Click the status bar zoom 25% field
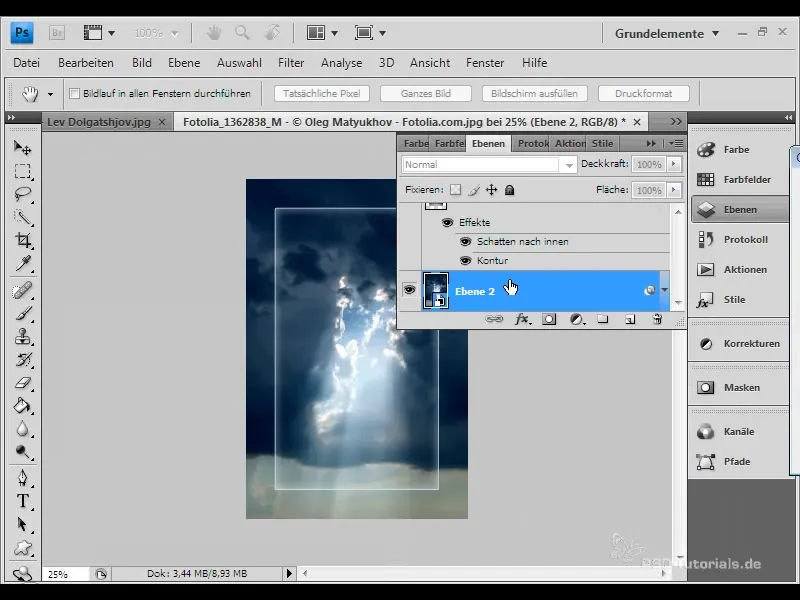This screenshot has height=600, width=800. click(65, 574)
